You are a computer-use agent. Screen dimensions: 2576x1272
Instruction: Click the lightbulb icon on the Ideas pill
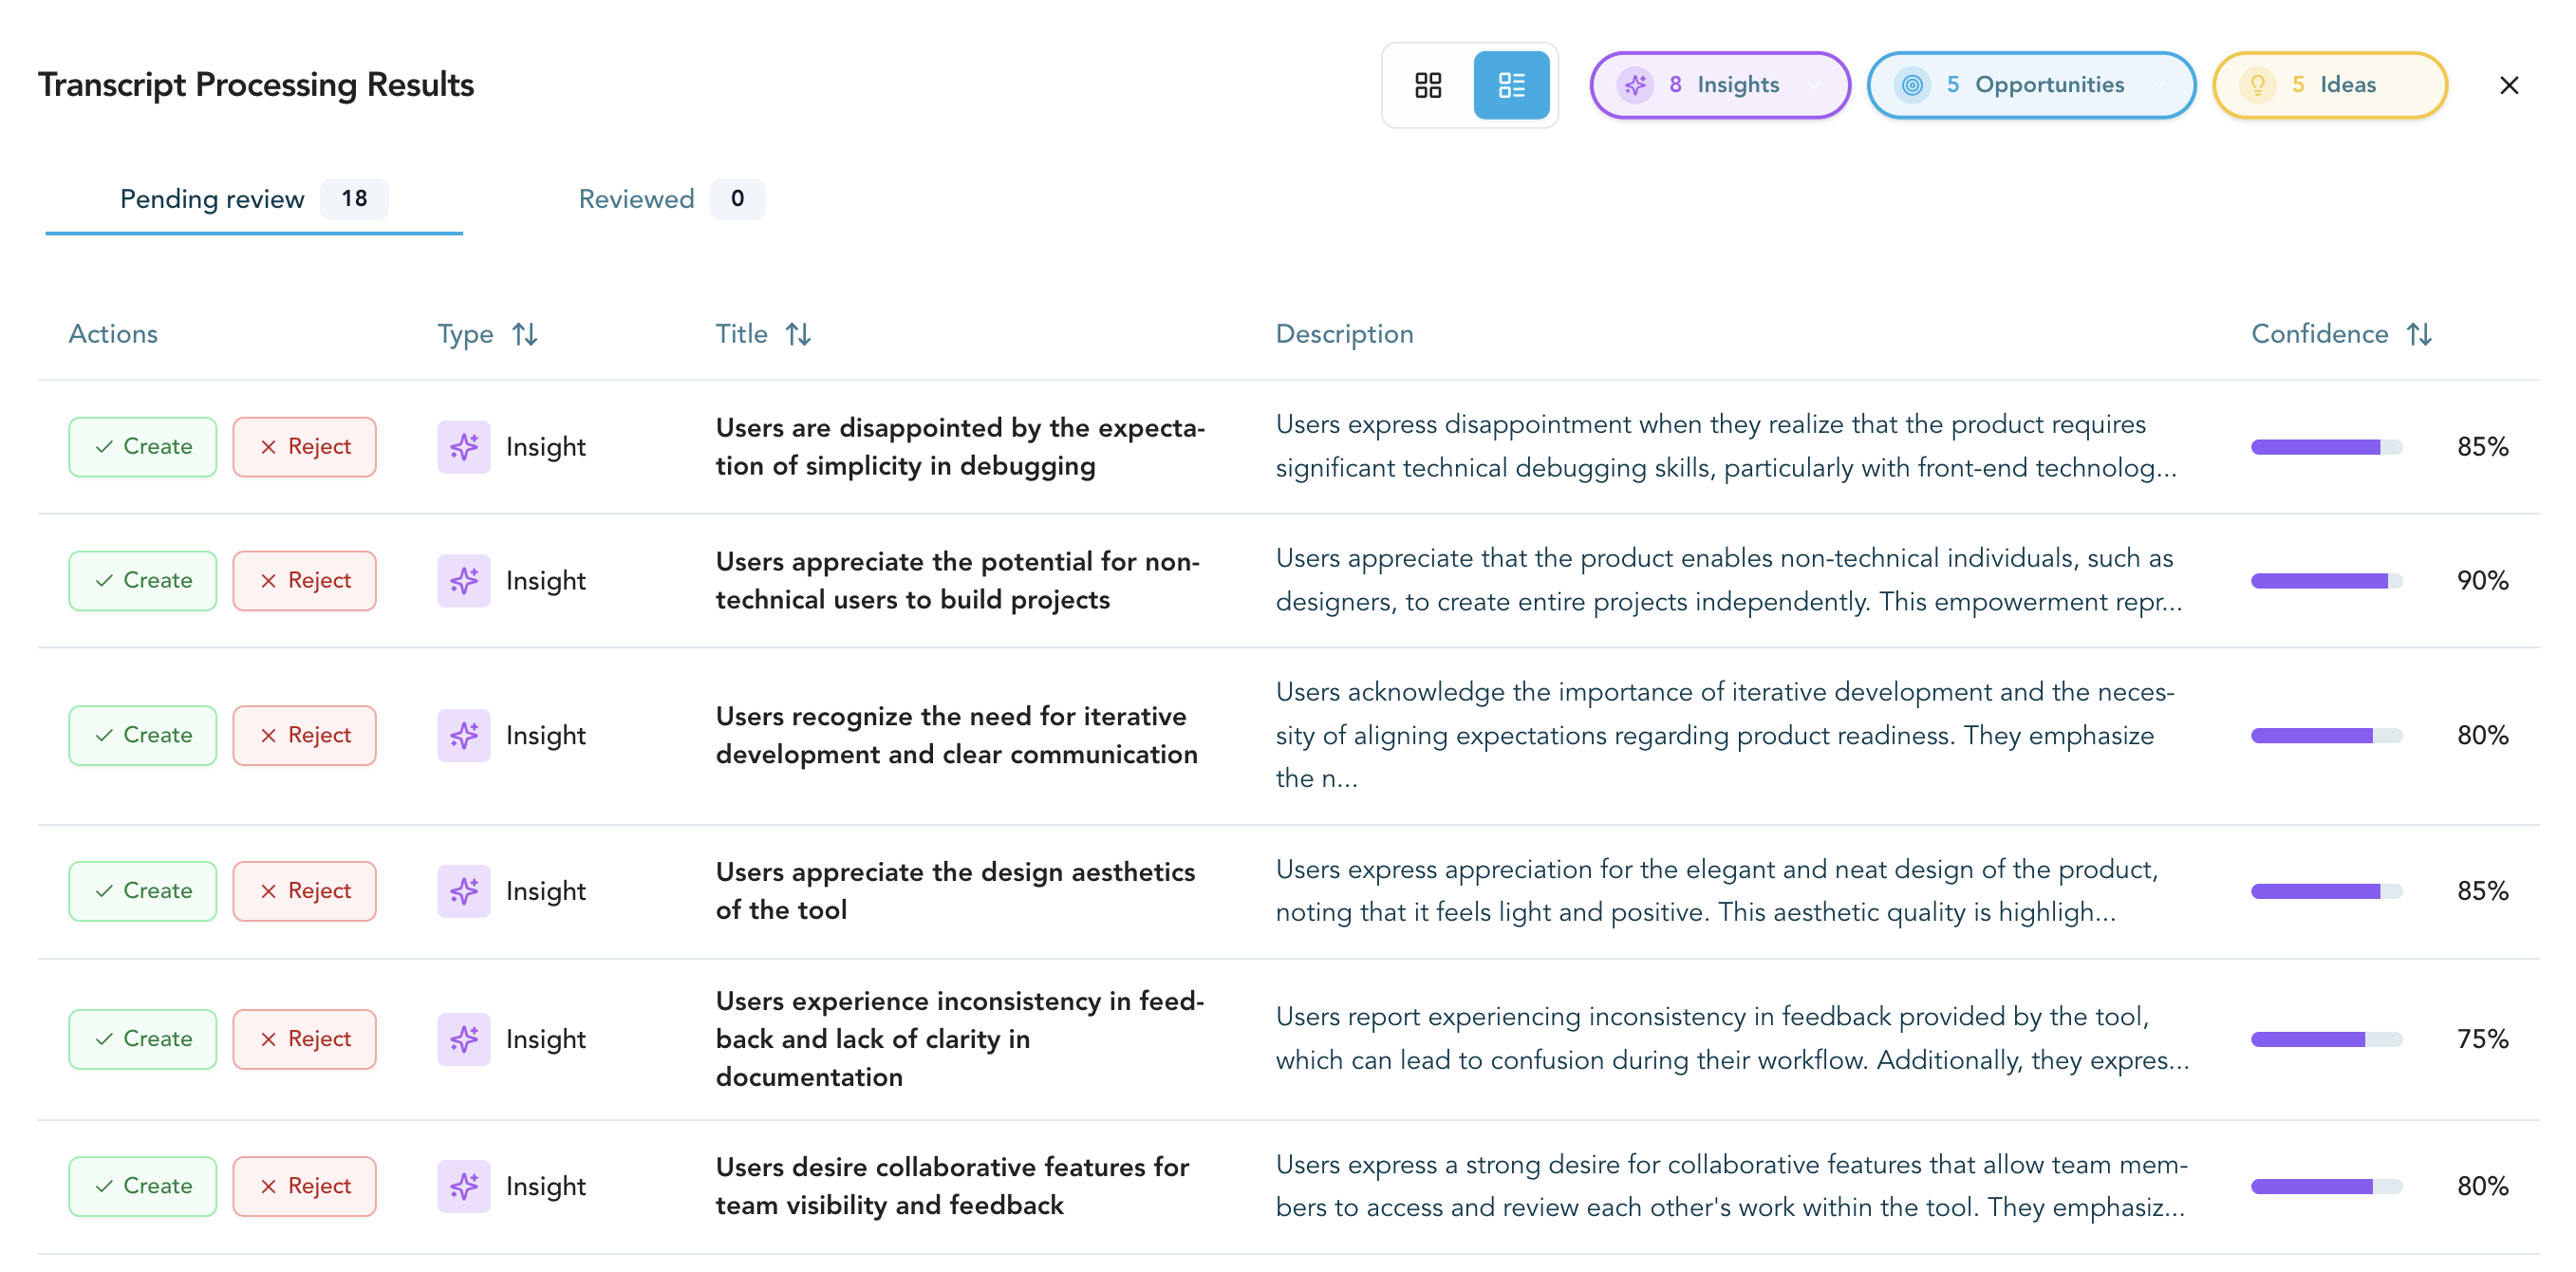(2258, 85)
